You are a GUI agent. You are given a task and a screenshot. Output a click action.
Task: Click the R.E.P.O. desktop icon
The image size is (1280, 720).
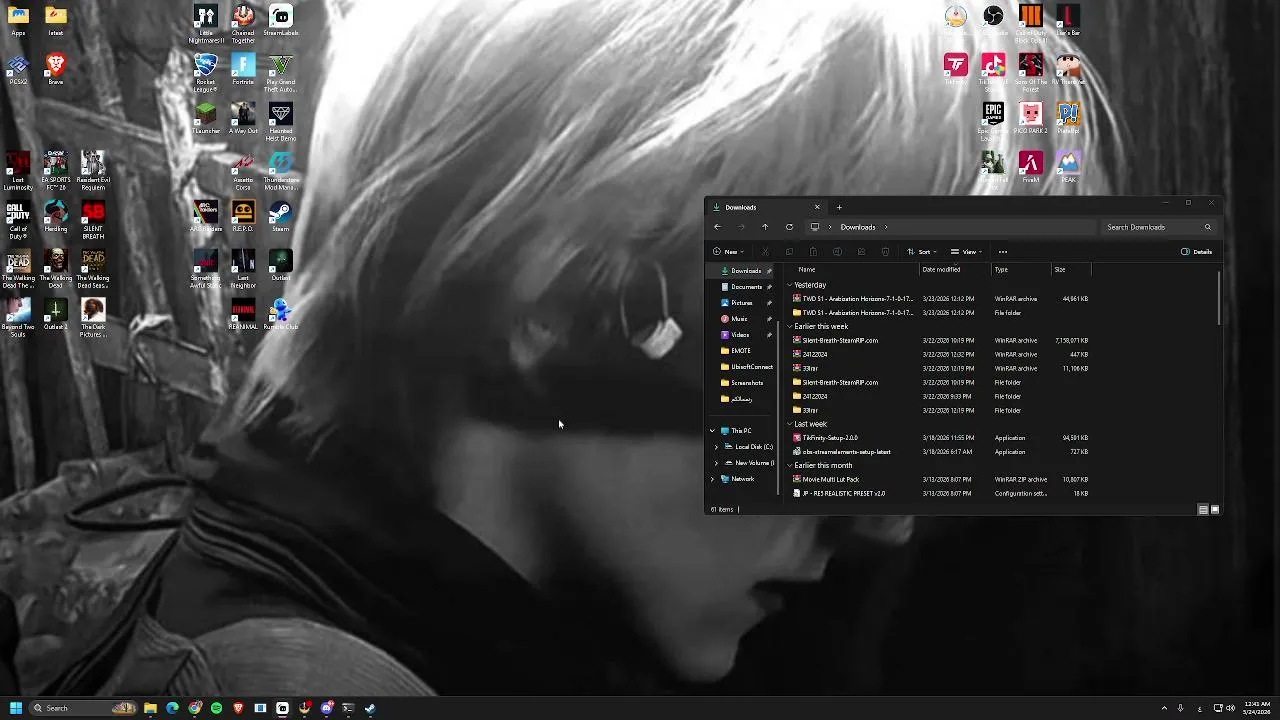(243, 216)
